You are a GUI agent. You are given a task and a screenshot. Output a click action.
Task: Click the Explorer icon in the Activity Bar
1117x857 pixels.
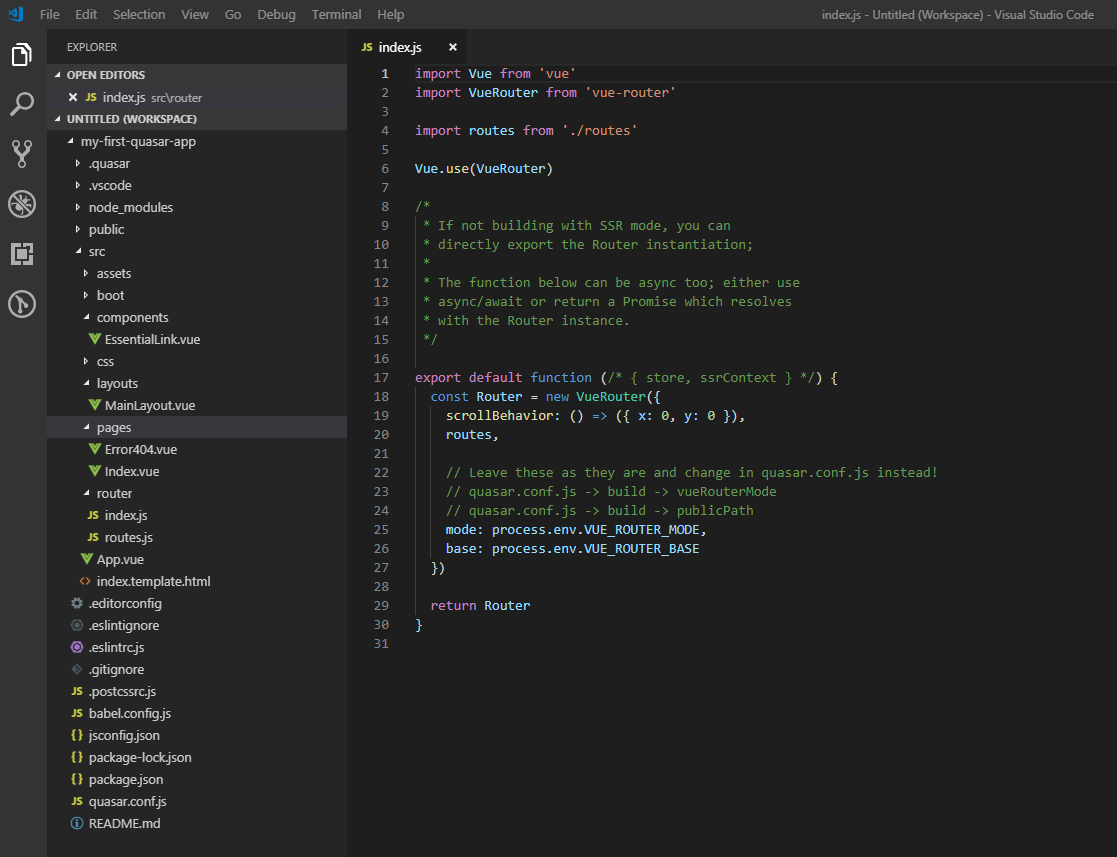22,56
